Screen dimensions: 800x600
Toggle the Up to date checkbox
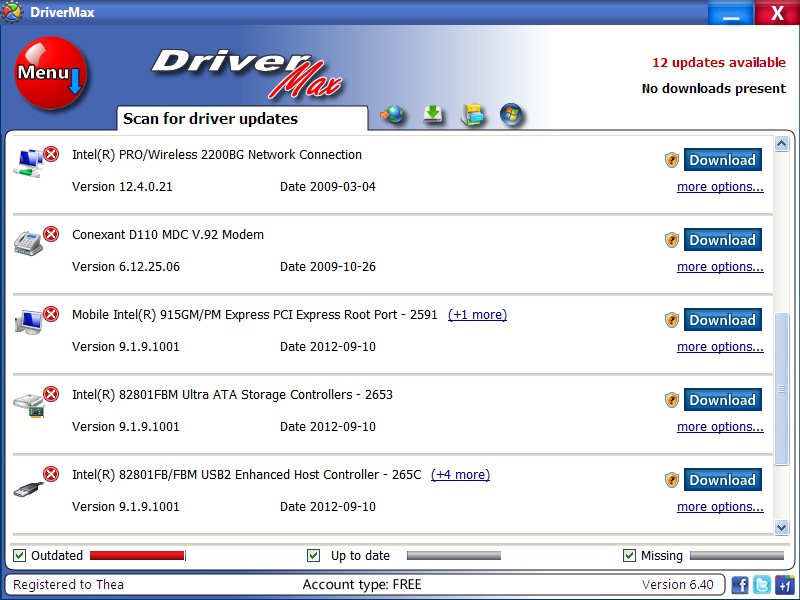coord(313,556)
